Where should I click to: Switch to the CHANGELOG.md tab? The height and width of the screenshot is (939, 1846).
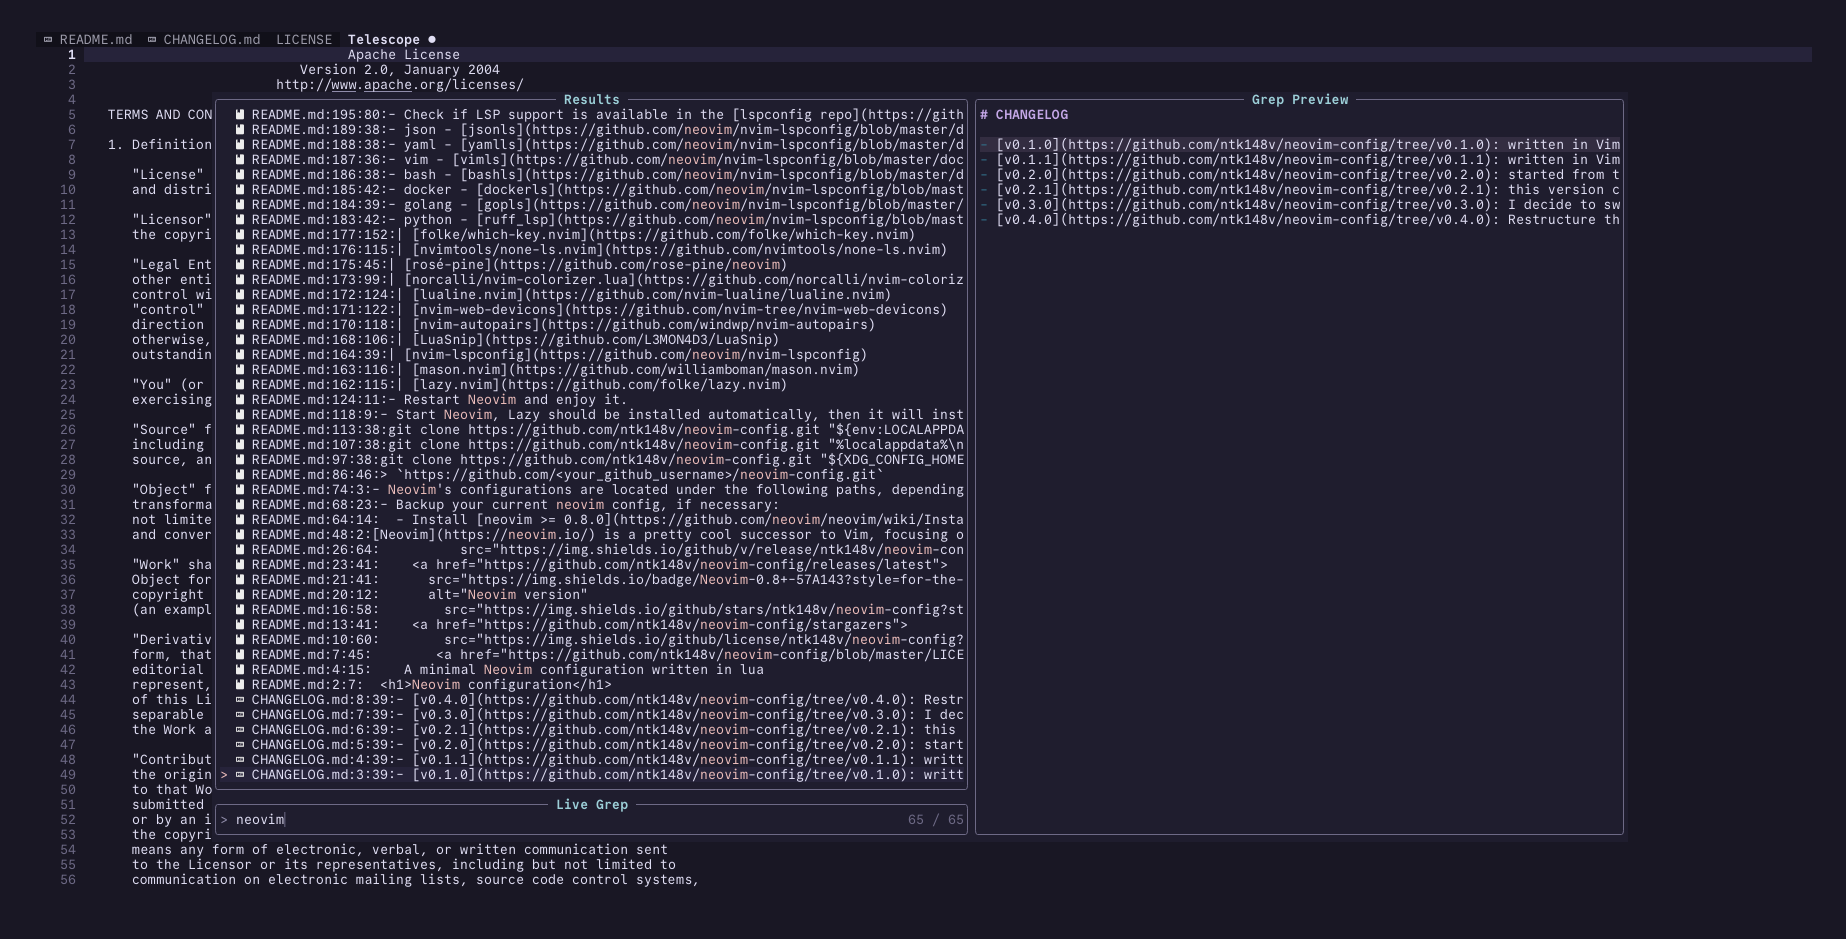point(211,40)
